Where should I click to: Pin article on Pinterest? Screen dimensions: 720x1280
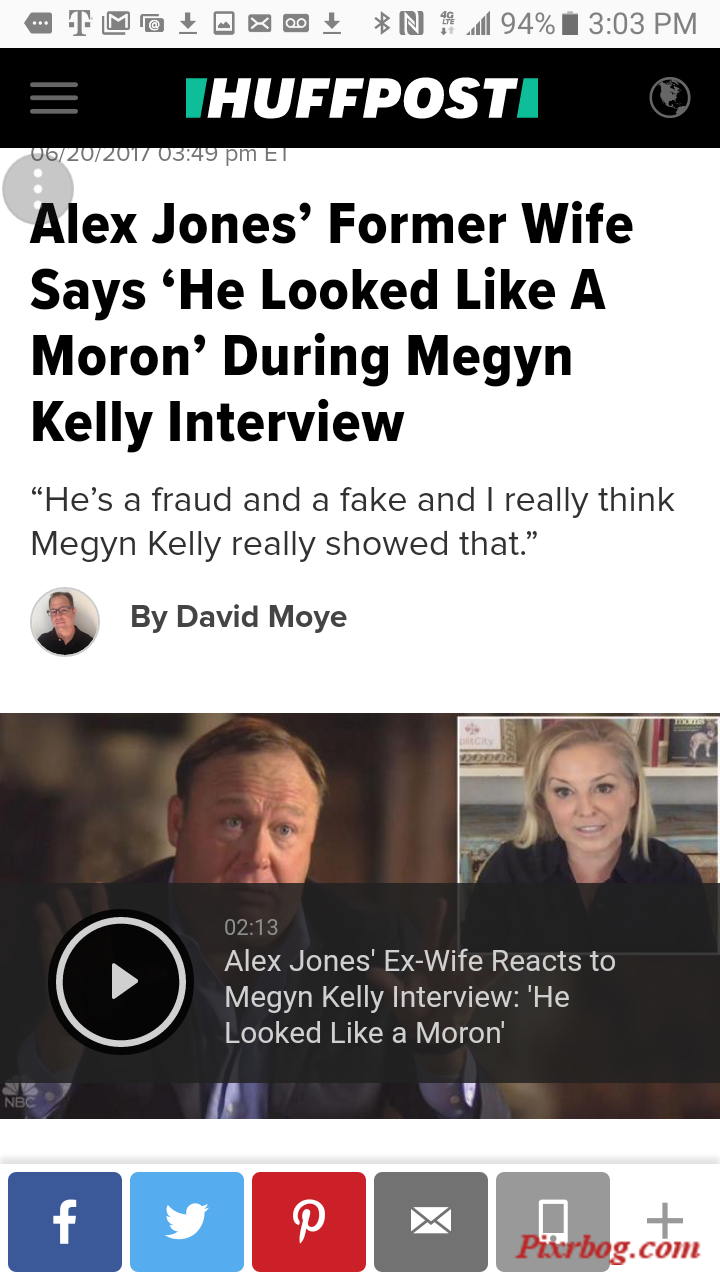[309, 1222]
